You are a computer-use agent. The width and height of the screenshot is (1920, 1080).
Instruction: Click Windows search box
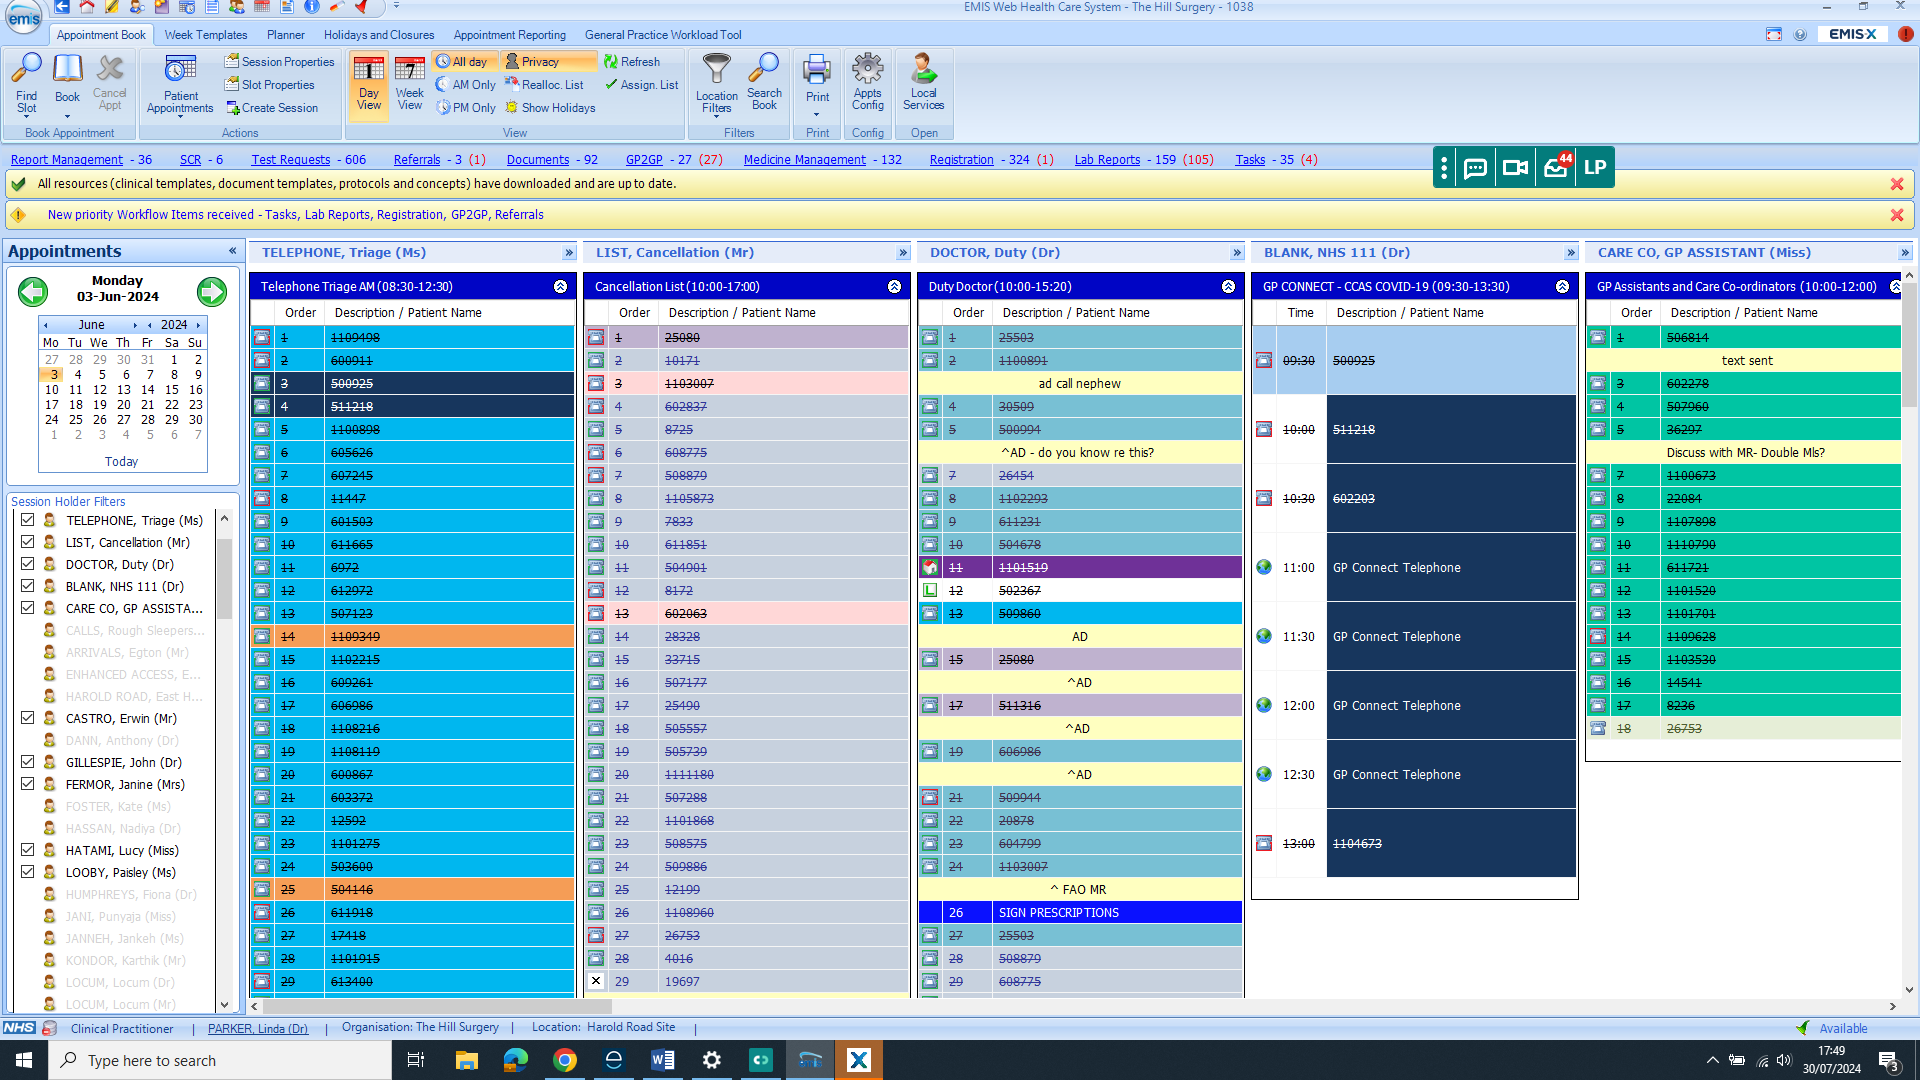click(x=220, y=1060)
